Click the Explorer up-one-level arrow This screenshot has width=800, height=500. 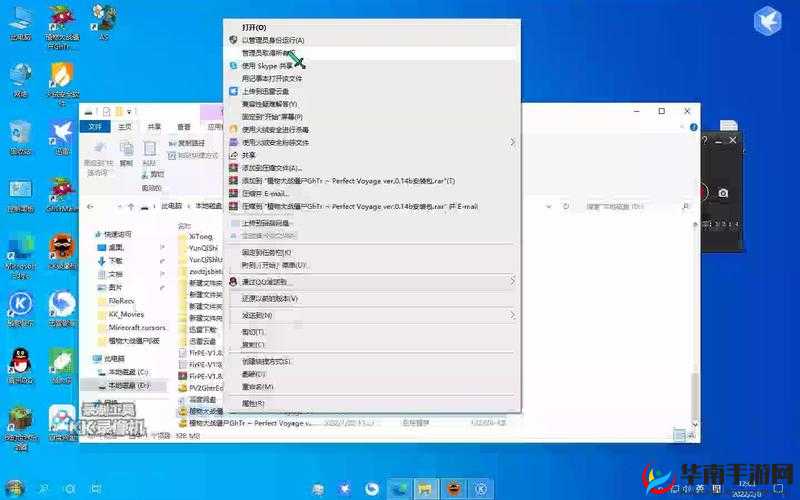coord(131,207)
